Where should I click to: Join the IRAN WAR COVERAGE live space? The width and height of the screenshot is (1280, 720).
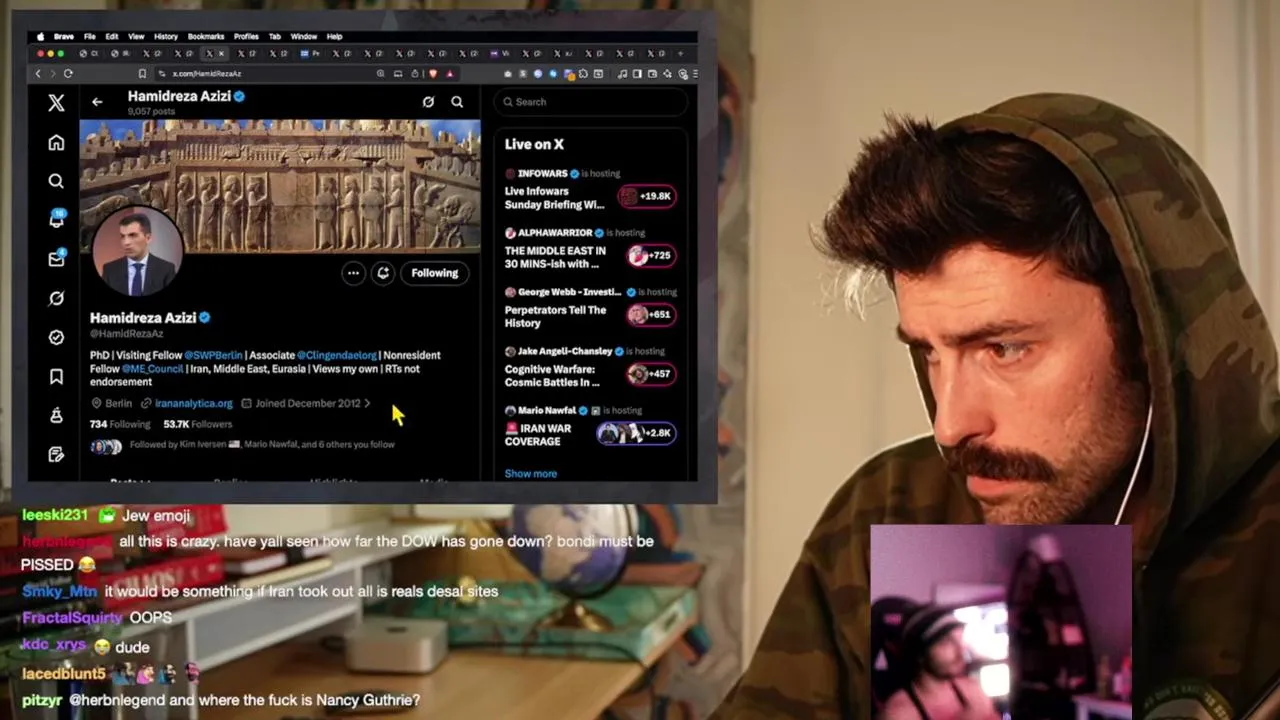637,433
